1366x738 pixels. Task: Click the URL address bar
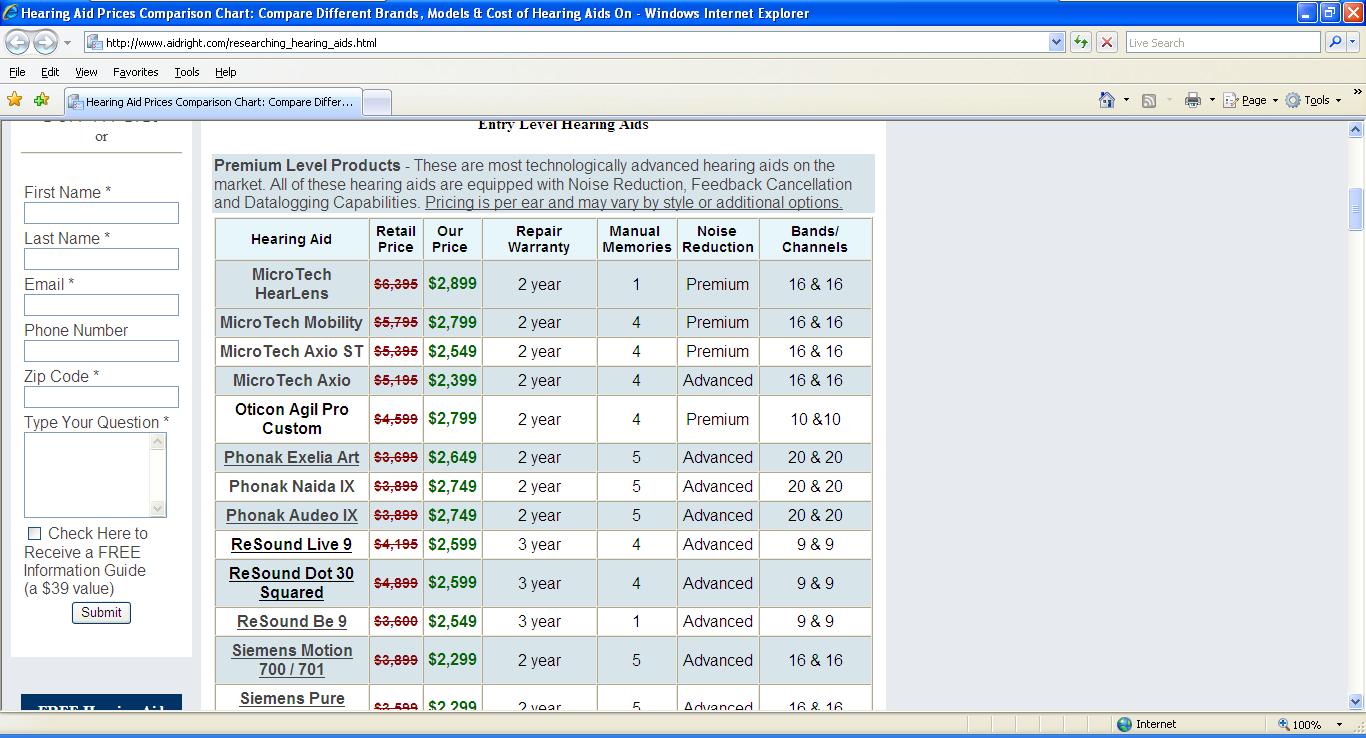tap(567, 42)
